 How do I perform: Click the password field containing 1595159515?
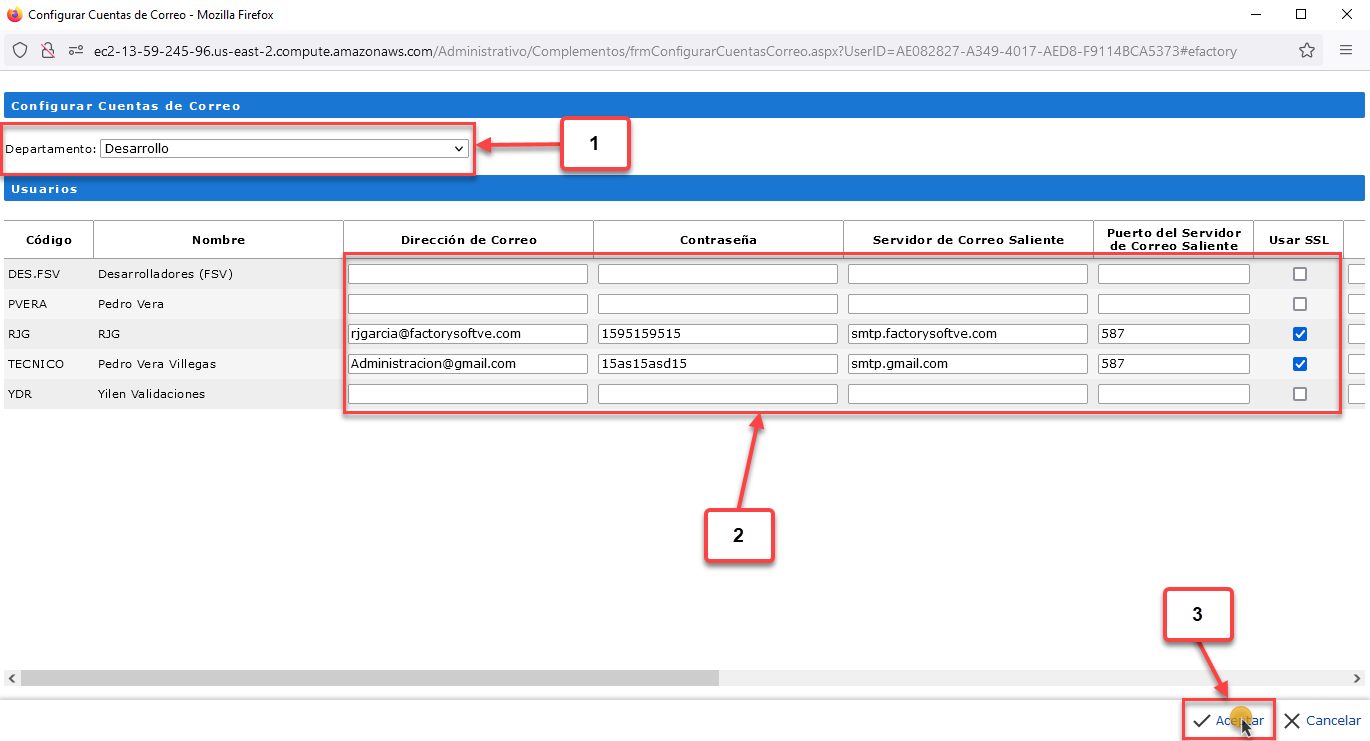718,334
